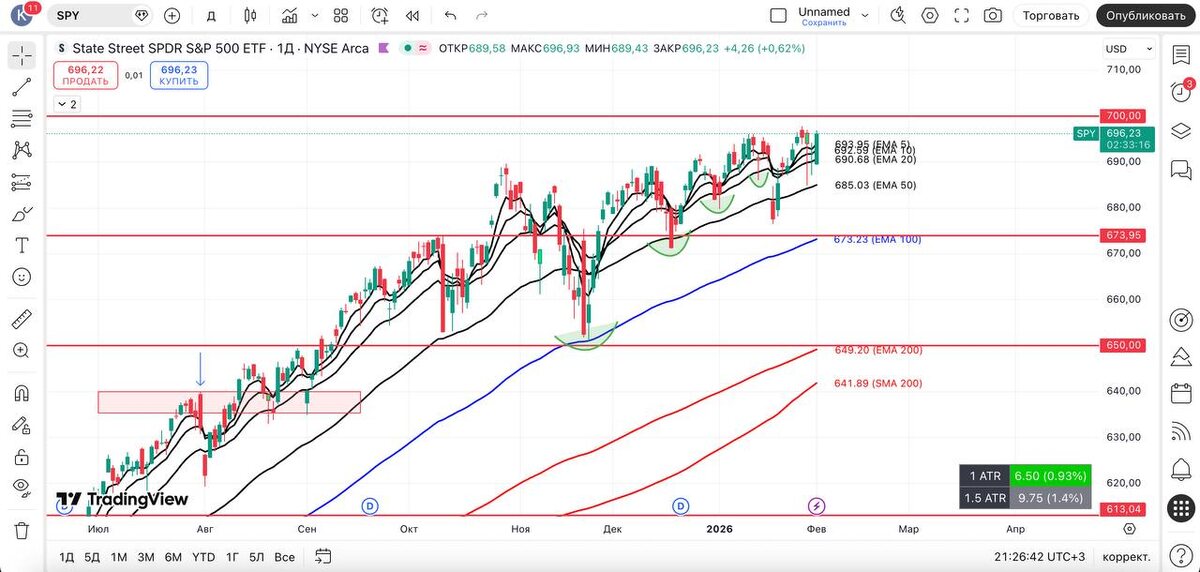Select the 6М date range

(x=173, y=556)
